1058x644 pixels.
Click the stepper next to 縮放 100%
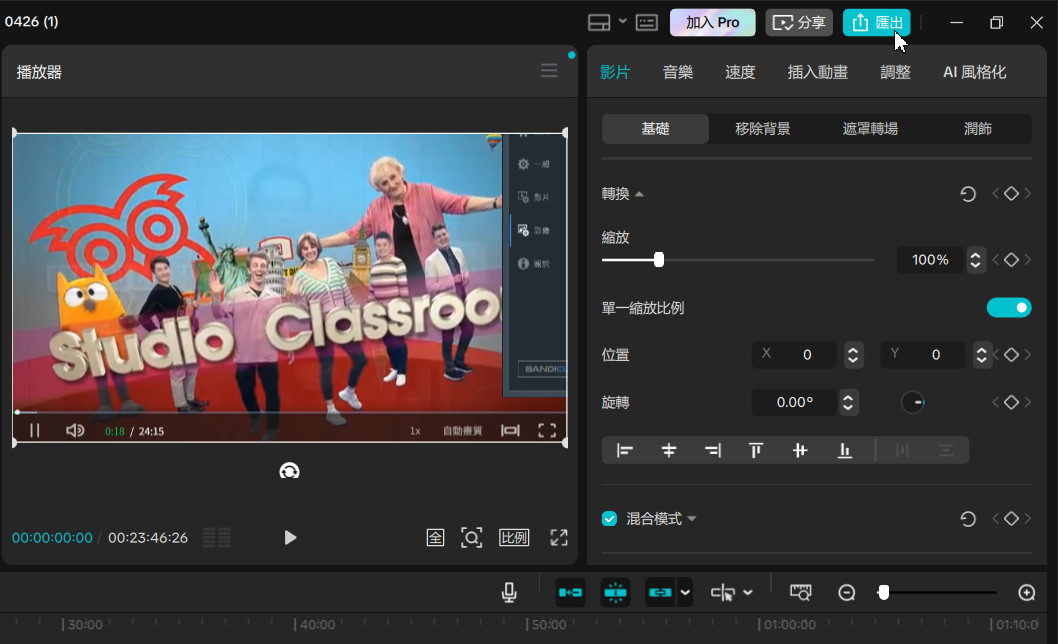pyautogui.click(x=975, y=260)
